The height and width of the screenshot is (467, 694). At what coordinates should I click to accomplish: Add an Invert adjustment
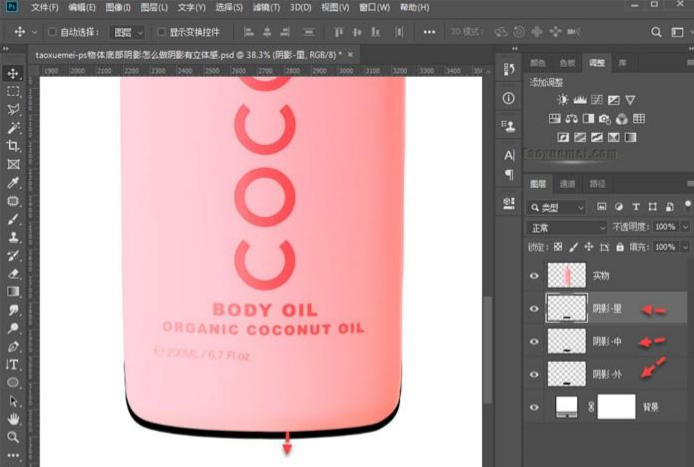click(x=563, y=137)
